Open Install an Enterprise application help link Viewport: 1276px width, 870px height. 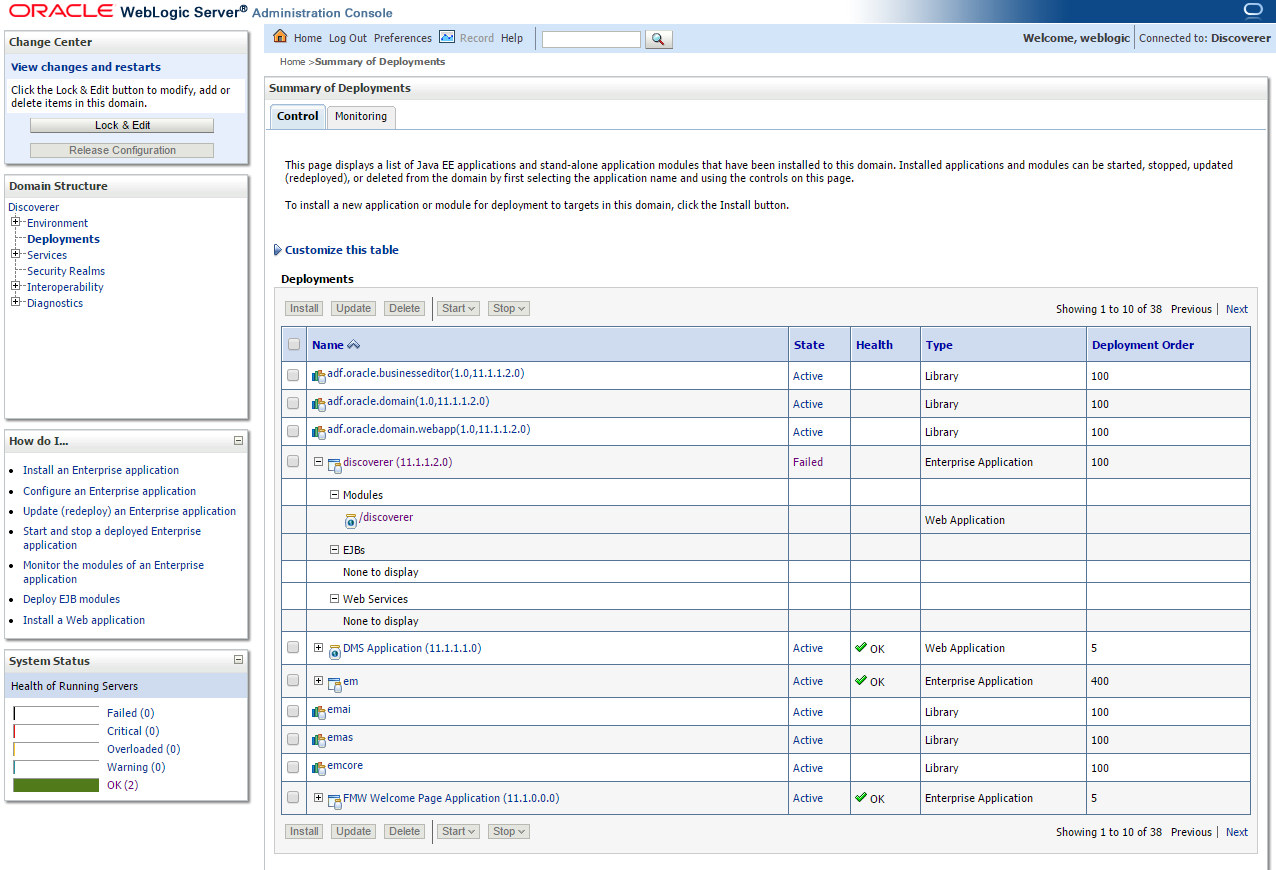101,470
